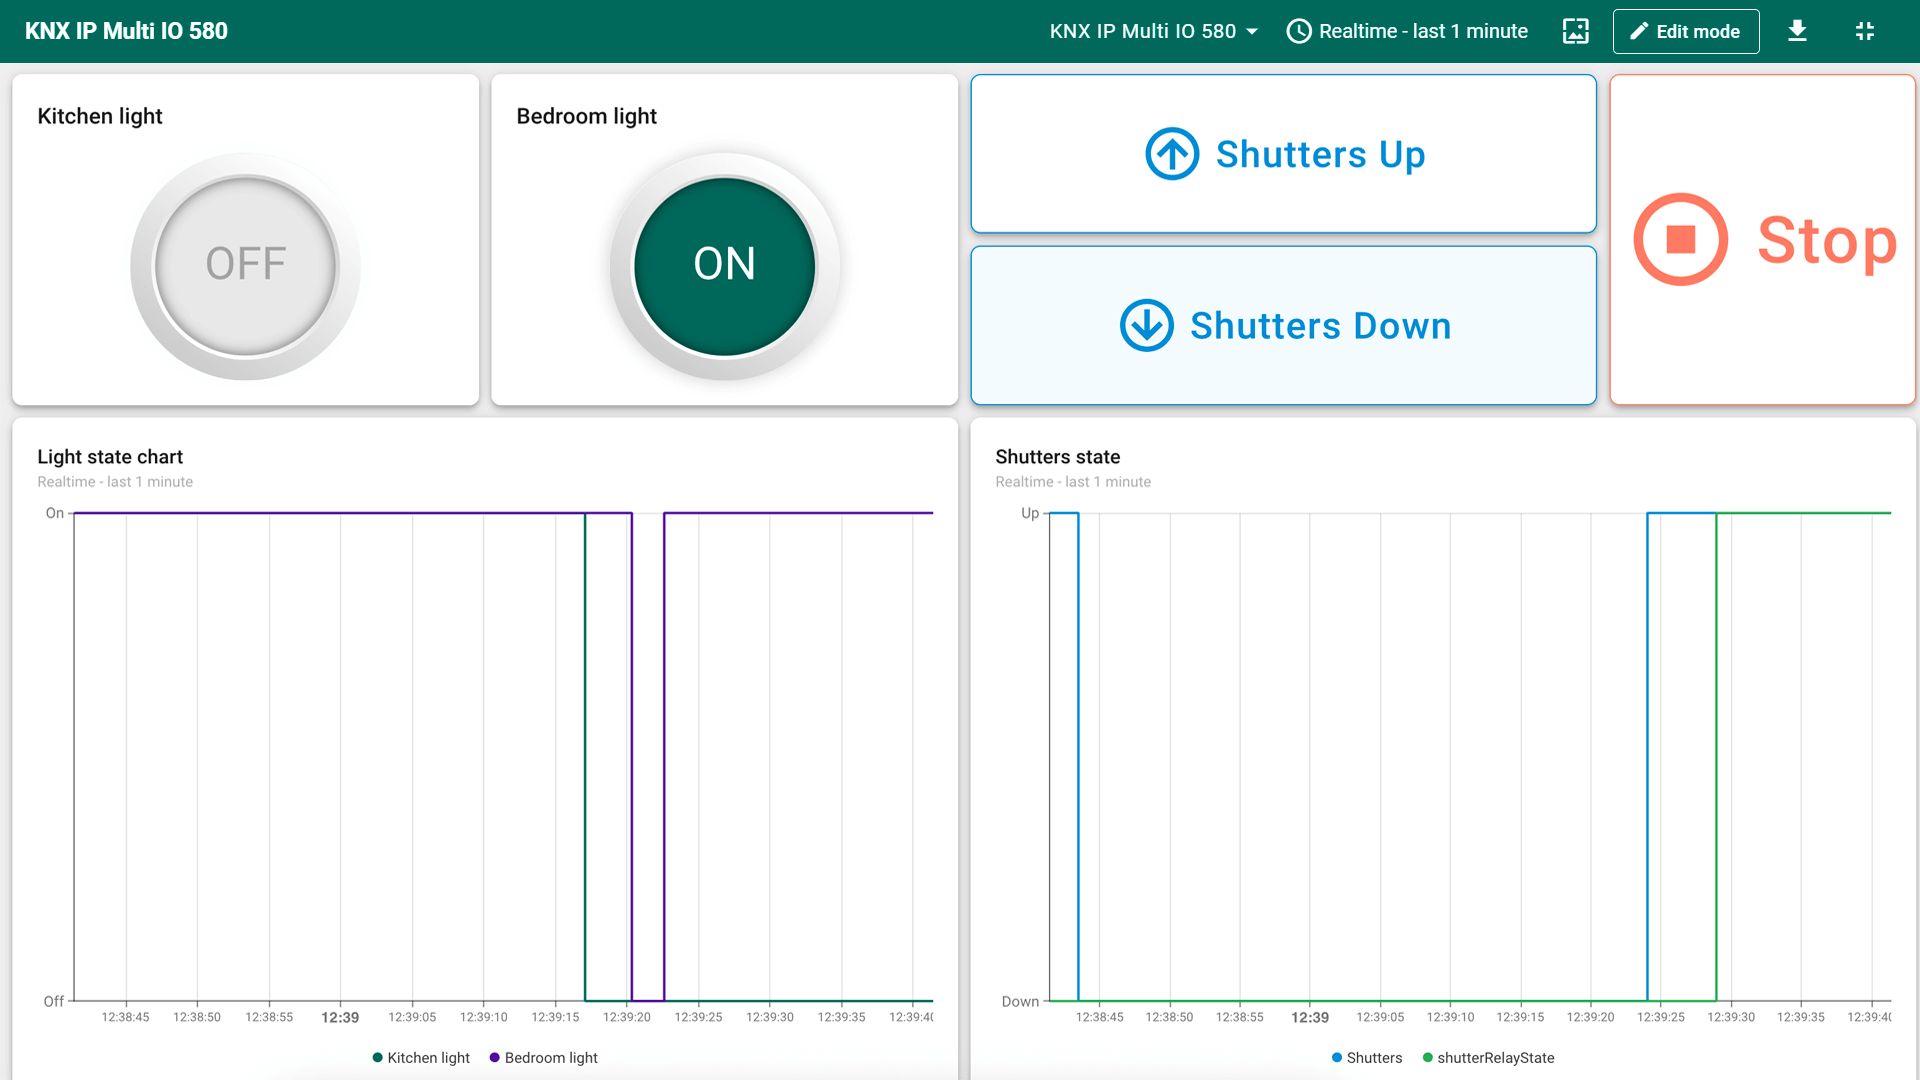Click the clock icon beside Realtime label

tap(1299, 31)
